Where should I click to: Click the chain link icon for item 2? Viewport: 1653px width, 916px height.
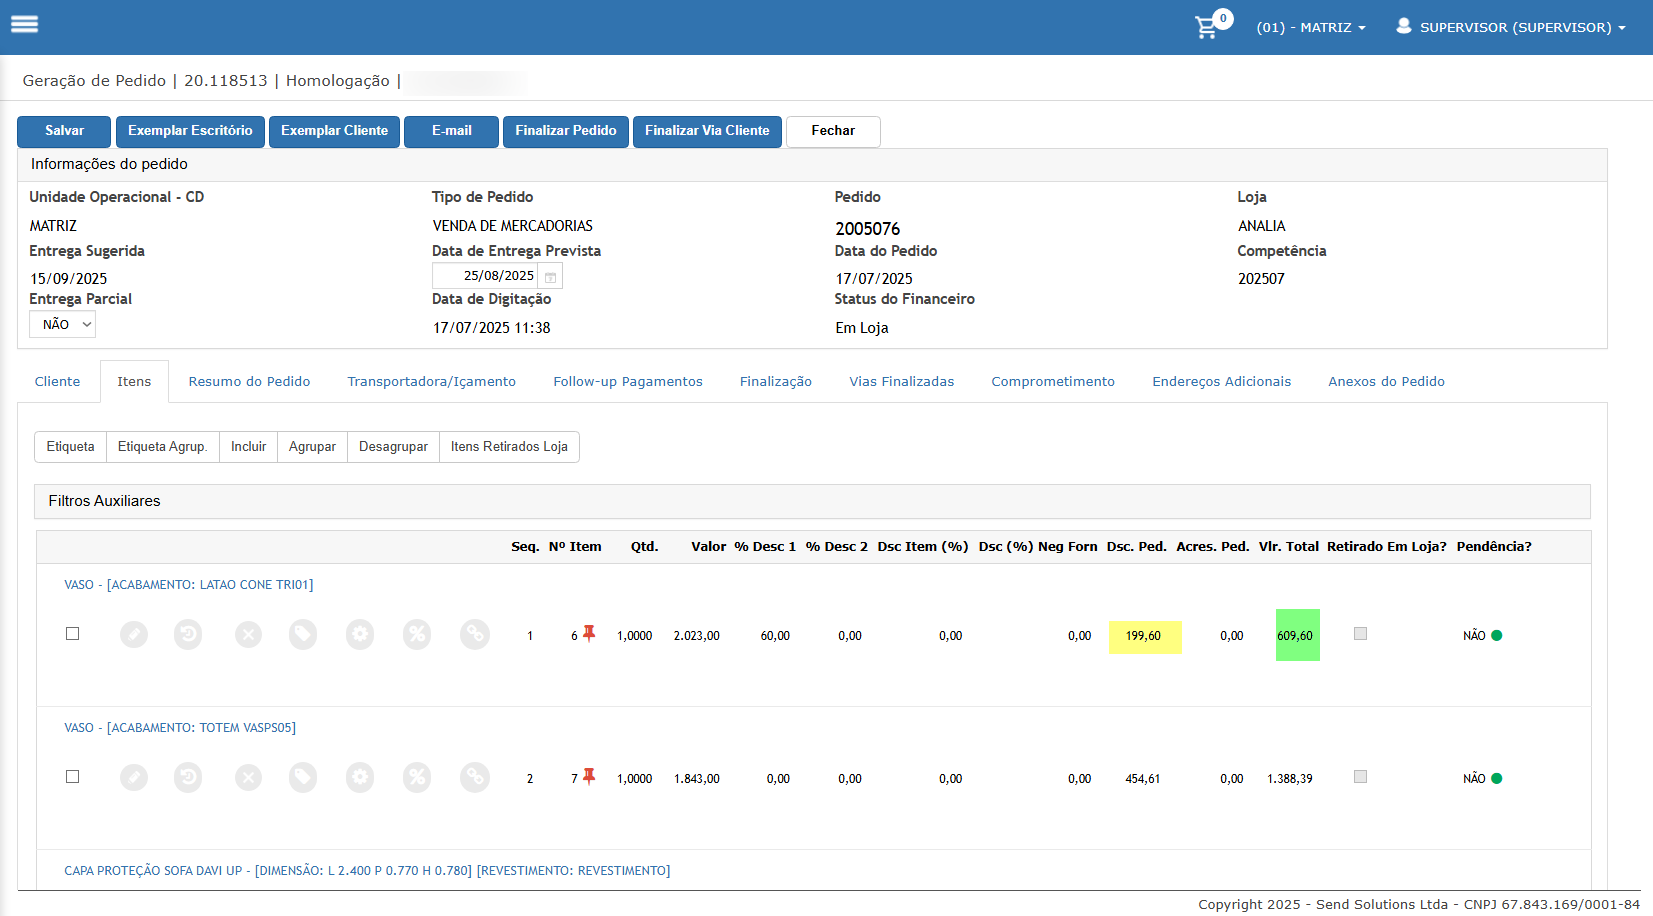[x=475, y=778]
